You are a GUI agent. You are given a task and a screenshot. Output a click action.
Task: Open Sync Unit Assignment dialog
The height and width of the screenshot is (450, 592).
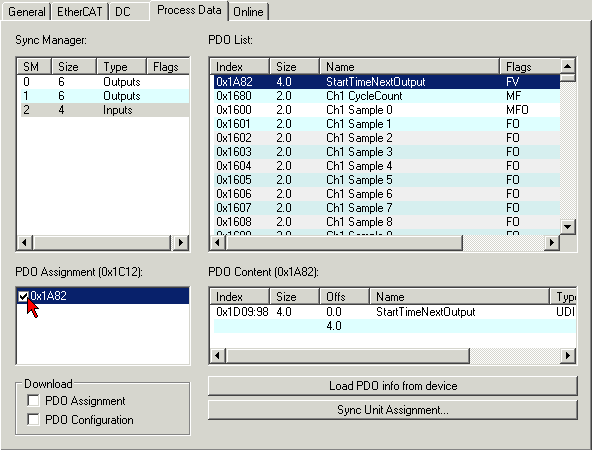pos(393,410)
